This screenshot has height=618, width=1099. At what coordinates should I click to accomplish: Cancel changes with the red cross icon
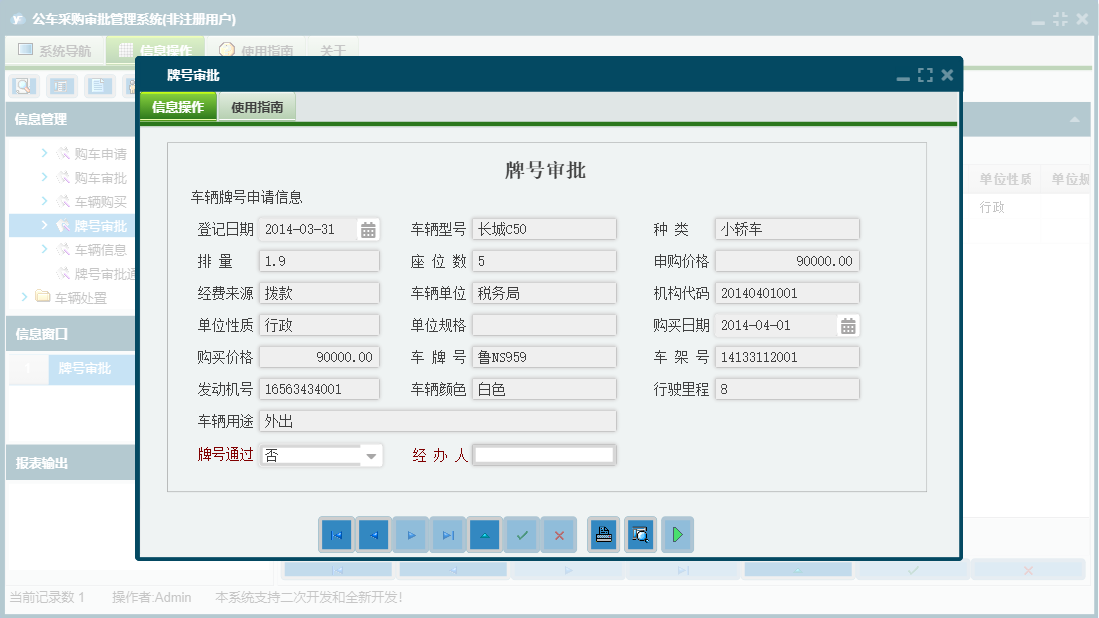coord(559,534)
